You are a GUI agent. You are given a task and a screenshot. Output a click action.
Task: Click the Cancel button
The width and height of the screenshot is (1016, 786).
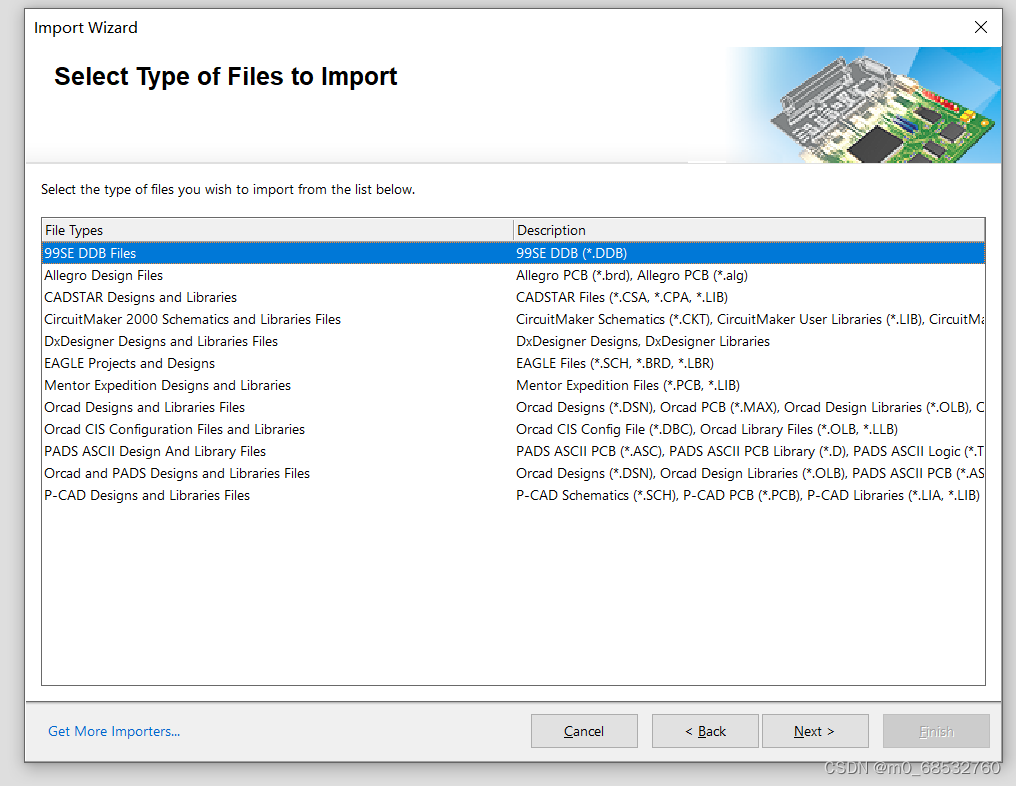click(584, 731)
